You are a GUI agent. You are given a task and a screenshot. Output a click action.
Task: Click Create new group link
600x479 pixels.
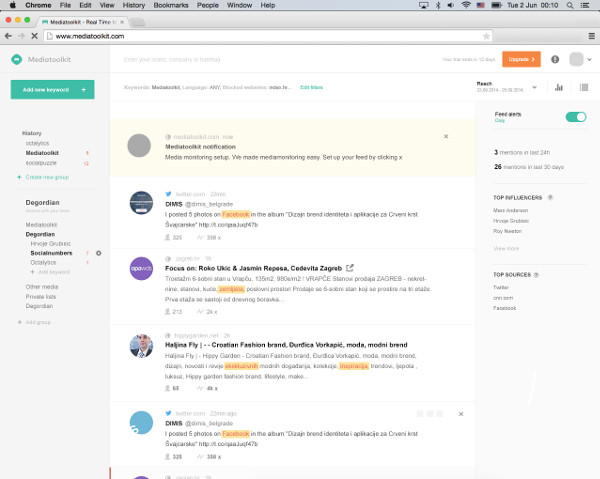click(x=47, y=177)
